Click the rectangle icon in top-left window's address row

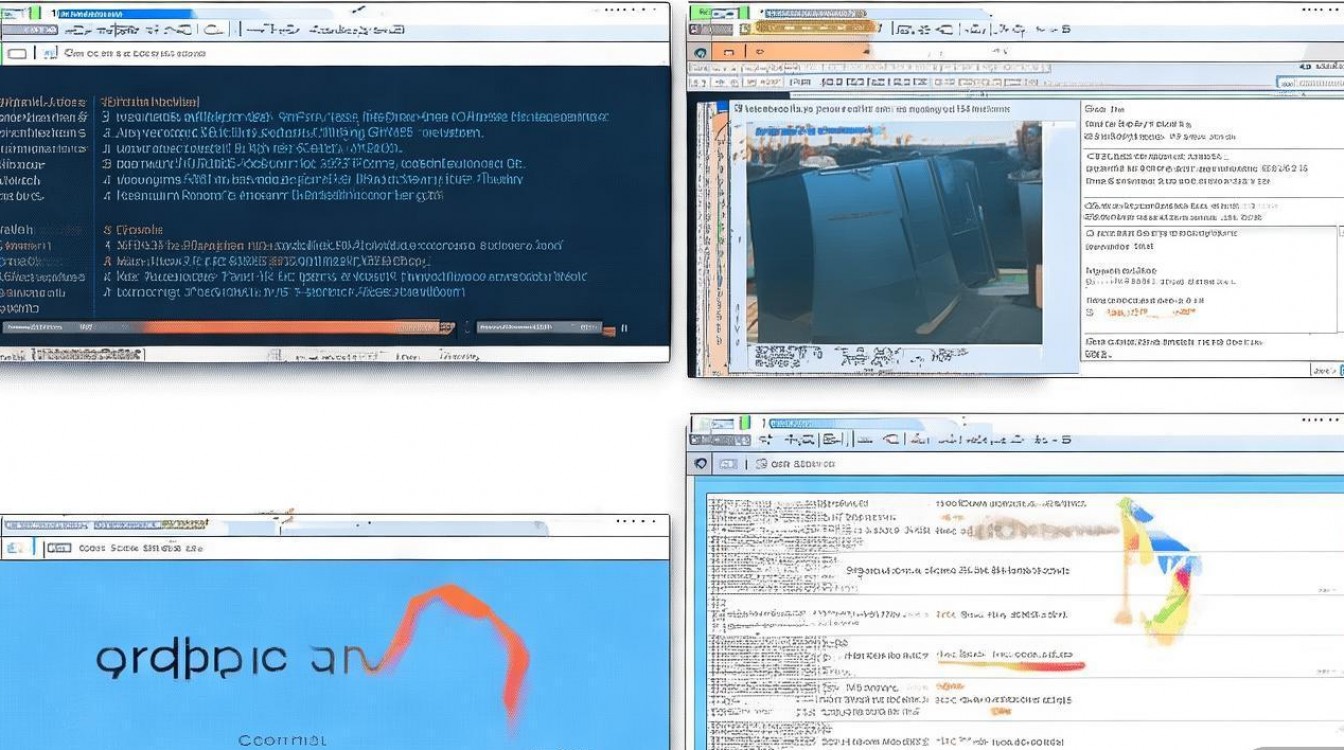point(17,54)
